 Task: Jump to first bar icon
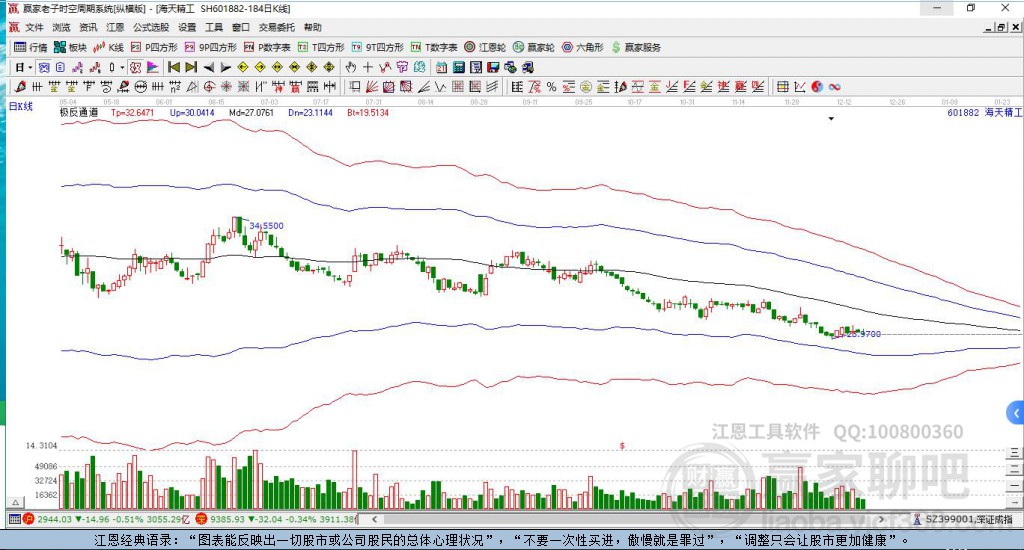[x=174, y=67]
